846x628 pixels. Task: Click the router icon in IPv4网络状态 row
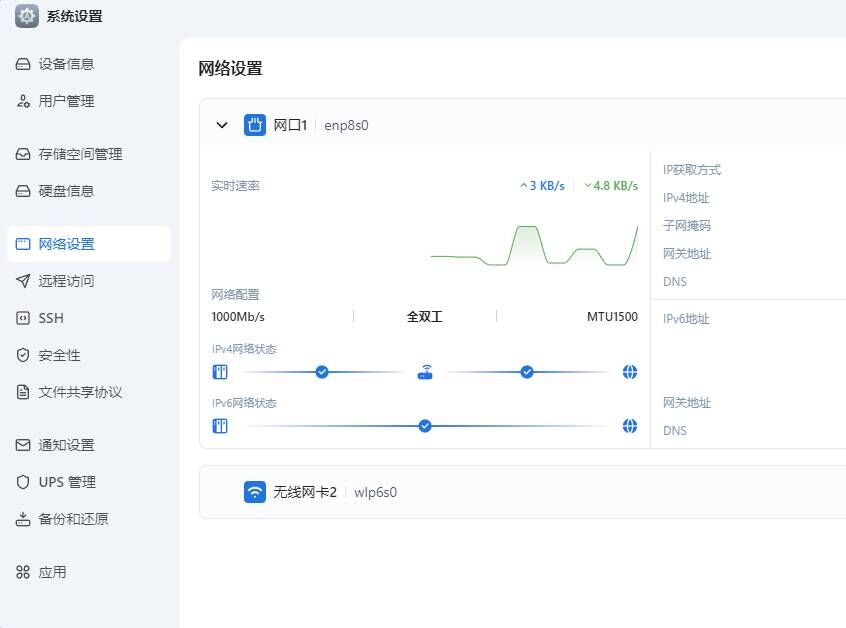point(425,372)
